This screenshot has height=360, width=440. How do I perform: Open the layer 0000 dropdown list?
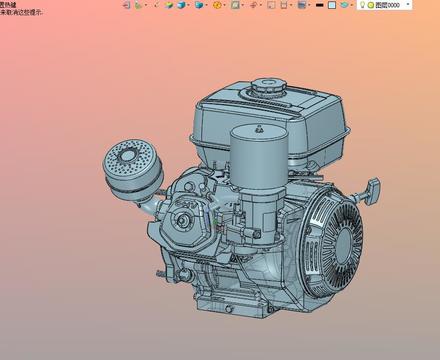coord(408,4)
